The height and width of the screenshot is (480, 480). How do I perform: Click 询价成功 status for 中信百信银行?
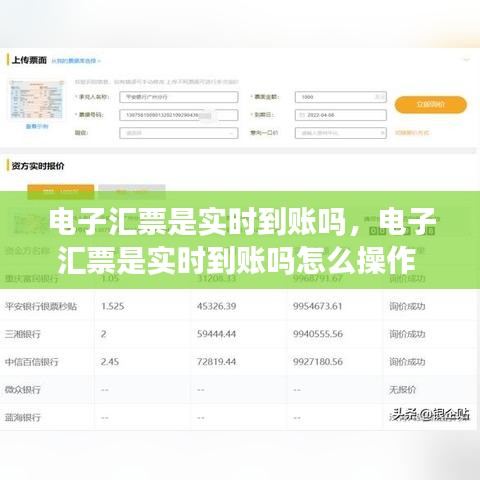pos(407,362)
